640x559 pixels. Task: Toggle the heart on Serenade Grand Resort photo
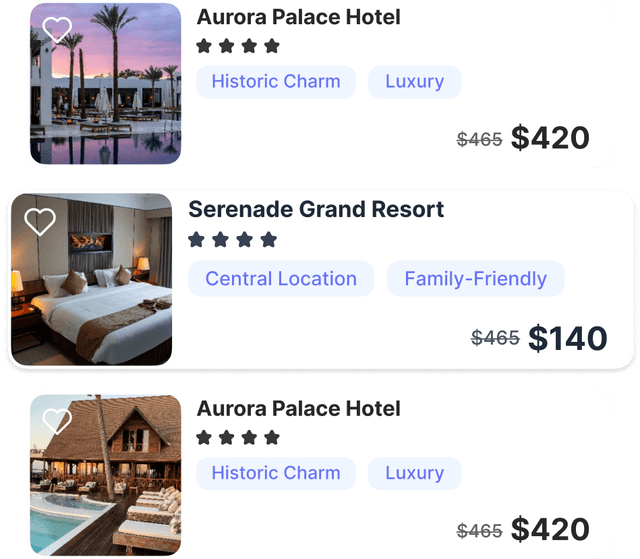pyautogui.click(x=40, y=222)
